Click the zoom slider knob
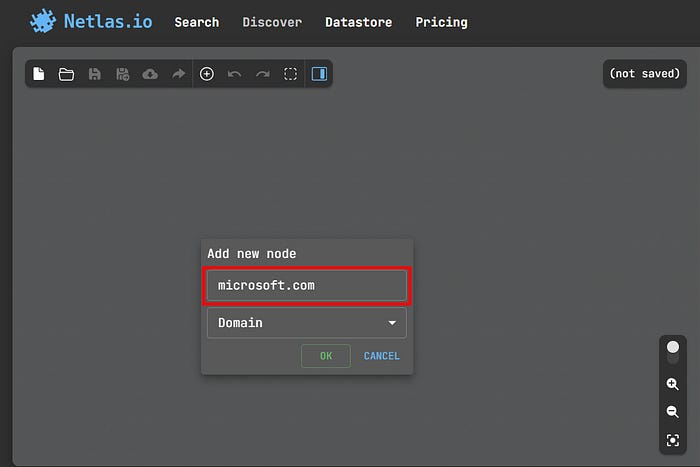Screen dimensions: 700x467 coord(673,347)
